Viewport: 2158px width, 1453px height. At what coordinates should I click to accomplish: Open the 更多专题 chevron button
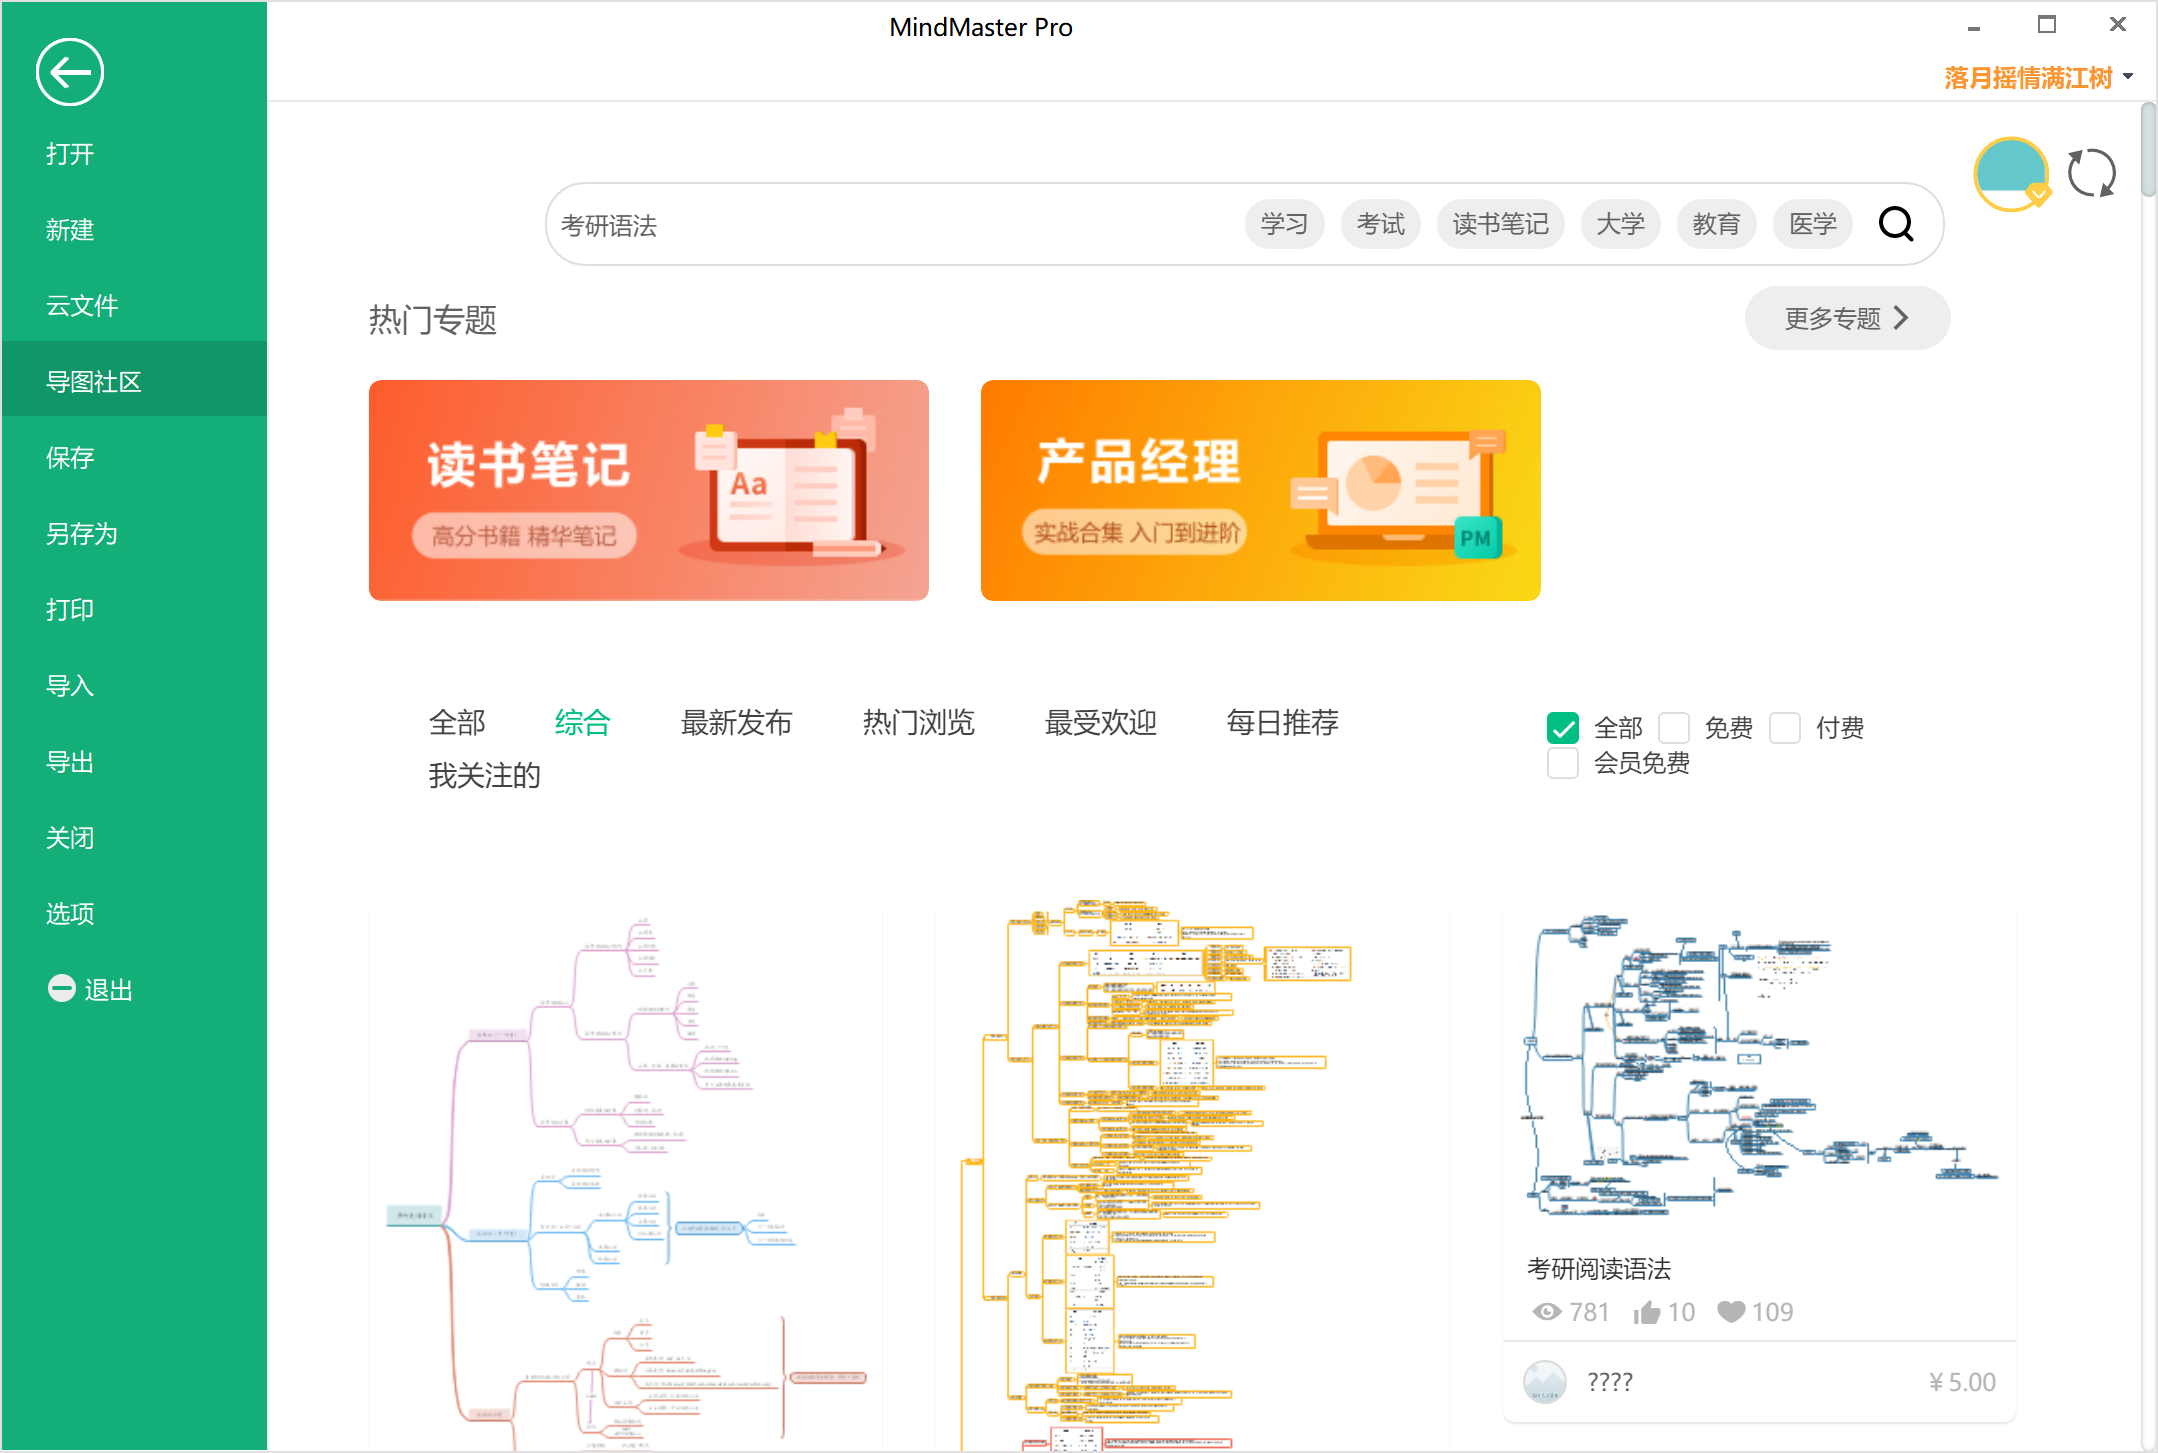tap(1847, 318)
